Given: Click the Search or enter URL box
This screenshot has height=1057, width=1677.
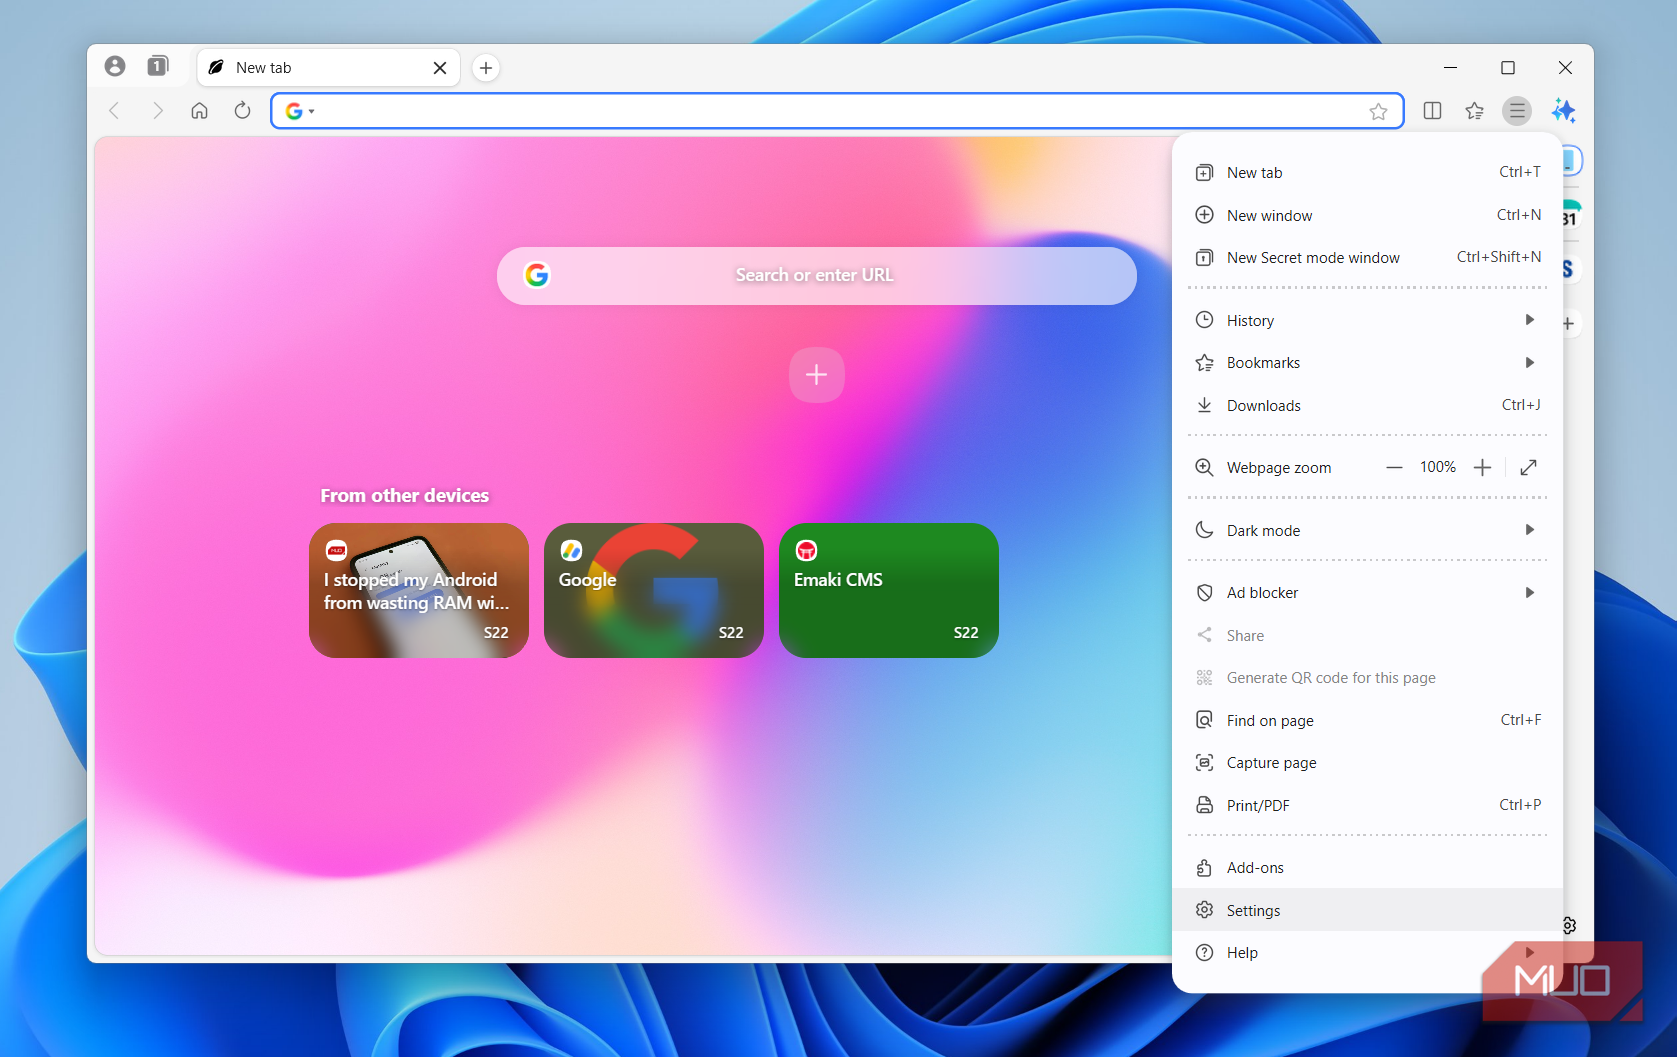Looking at the screenshot, I should pyautogui.click(x=817, y=276).
